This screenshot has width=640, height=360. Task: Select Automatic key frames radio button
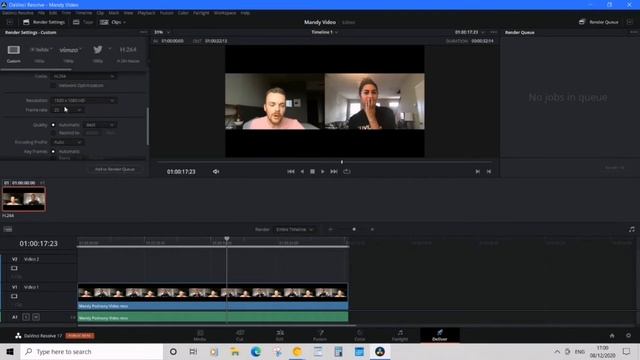[x=53, y=151]
